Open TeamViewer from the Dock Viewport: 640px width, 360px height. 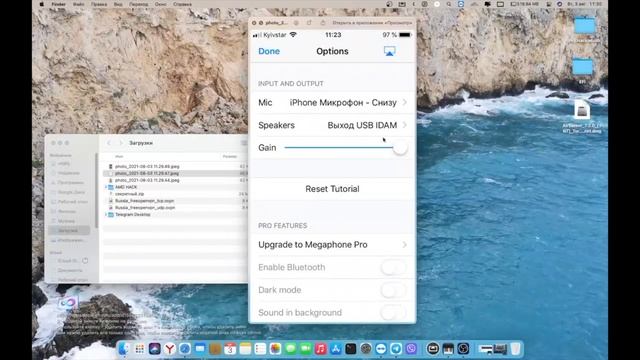(381, 349)
